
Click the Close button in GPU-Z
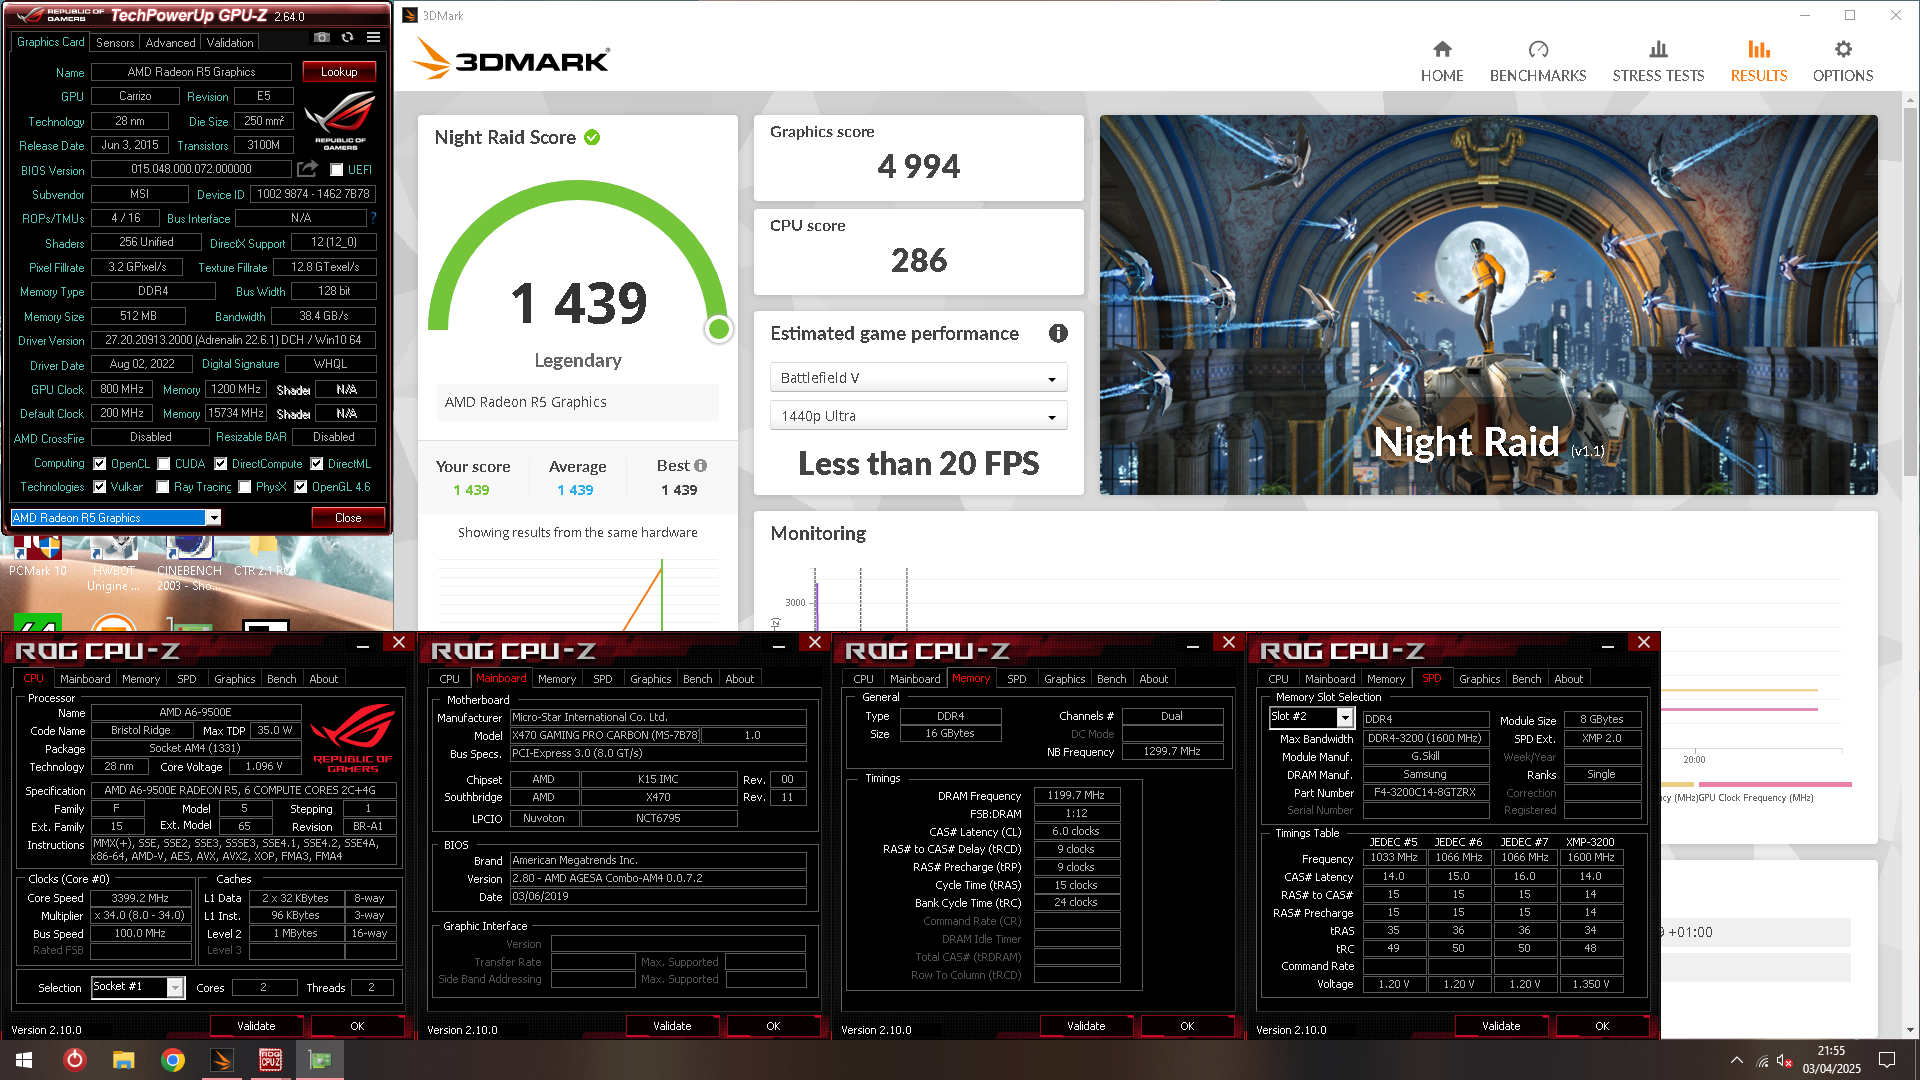(348, 517)
